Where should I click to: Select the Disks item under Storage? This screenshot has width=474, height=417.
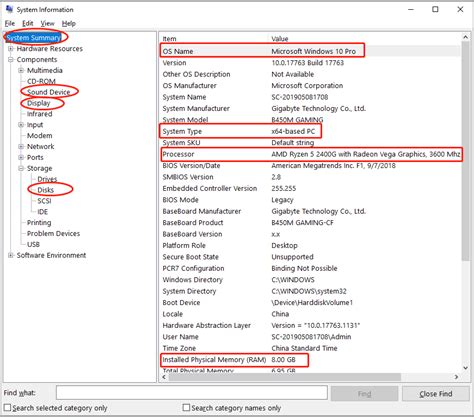tap(46, 190)
